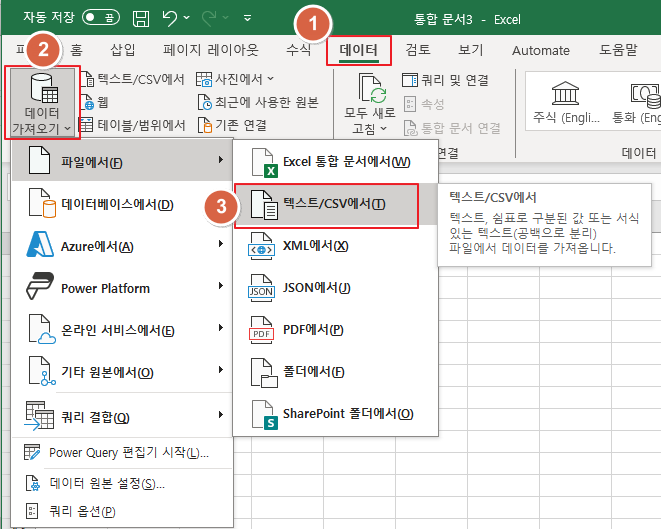This screenshot has height=529, width=661.
Task: Click the Redo arrow icon
Action: [x=209, y=18]
